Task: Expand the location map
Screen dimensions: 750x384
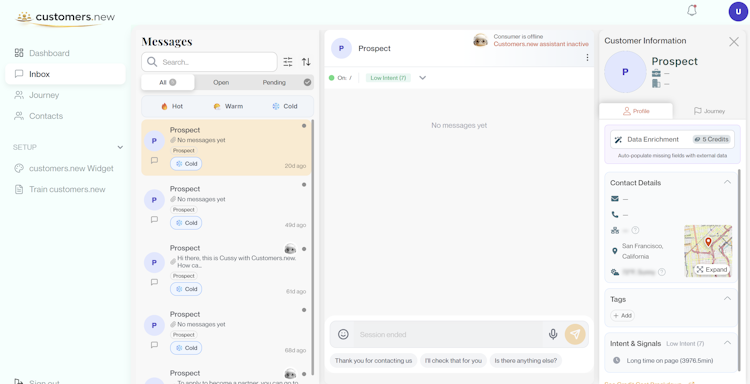Action: pyautogui.click(x=712, y=270)
